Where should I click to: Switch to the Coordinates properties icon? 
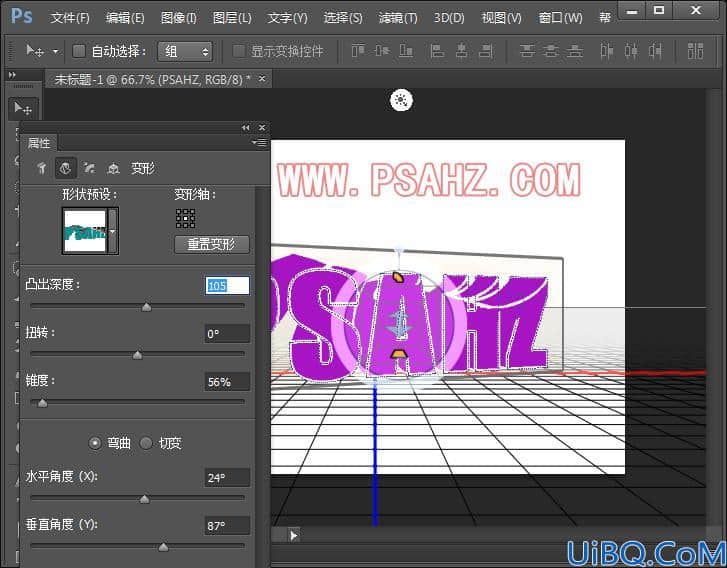(x=114, y=168)
